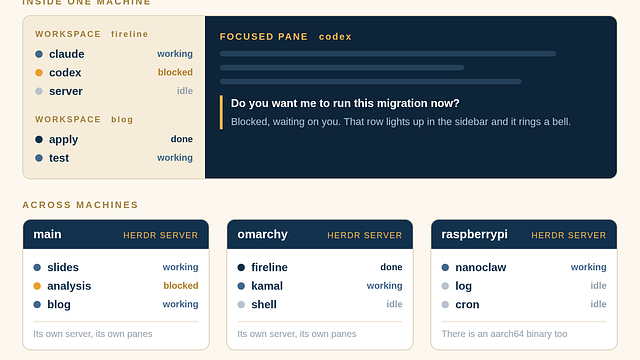Select the idle server pane row

point(114,91)
